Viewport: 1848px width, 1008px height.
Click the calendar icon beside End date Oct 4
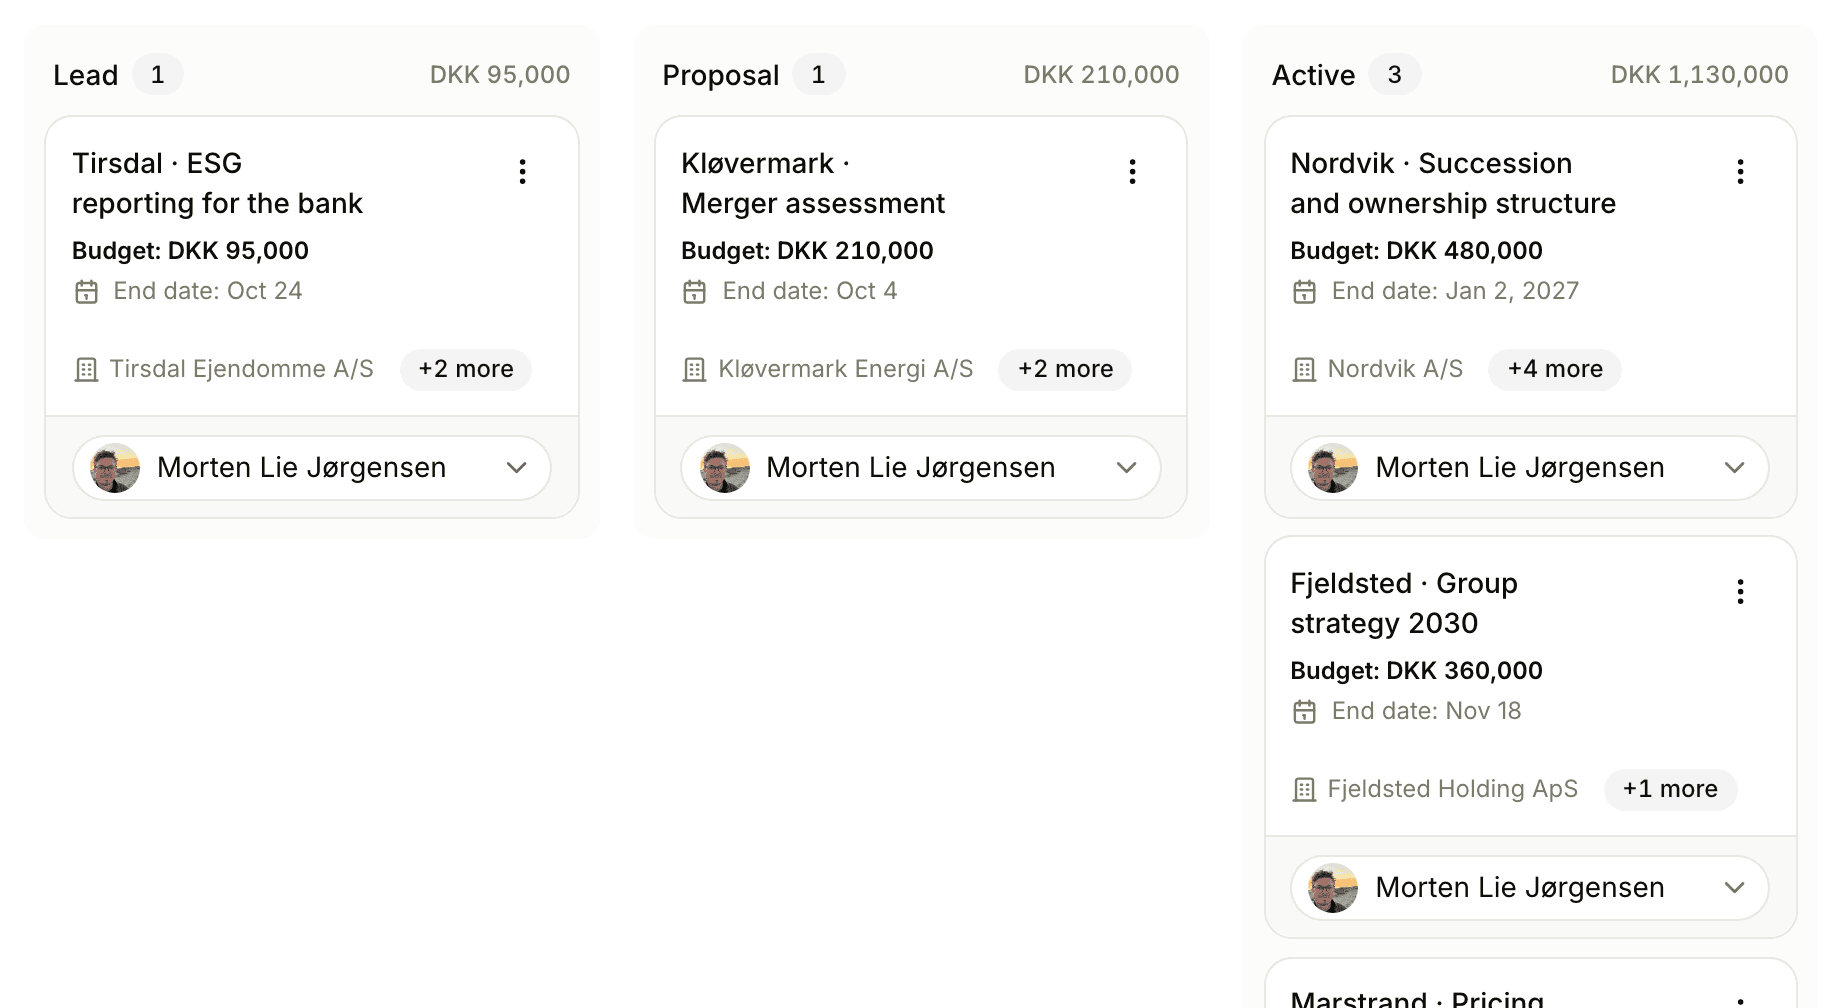click(x=695, y=292)
